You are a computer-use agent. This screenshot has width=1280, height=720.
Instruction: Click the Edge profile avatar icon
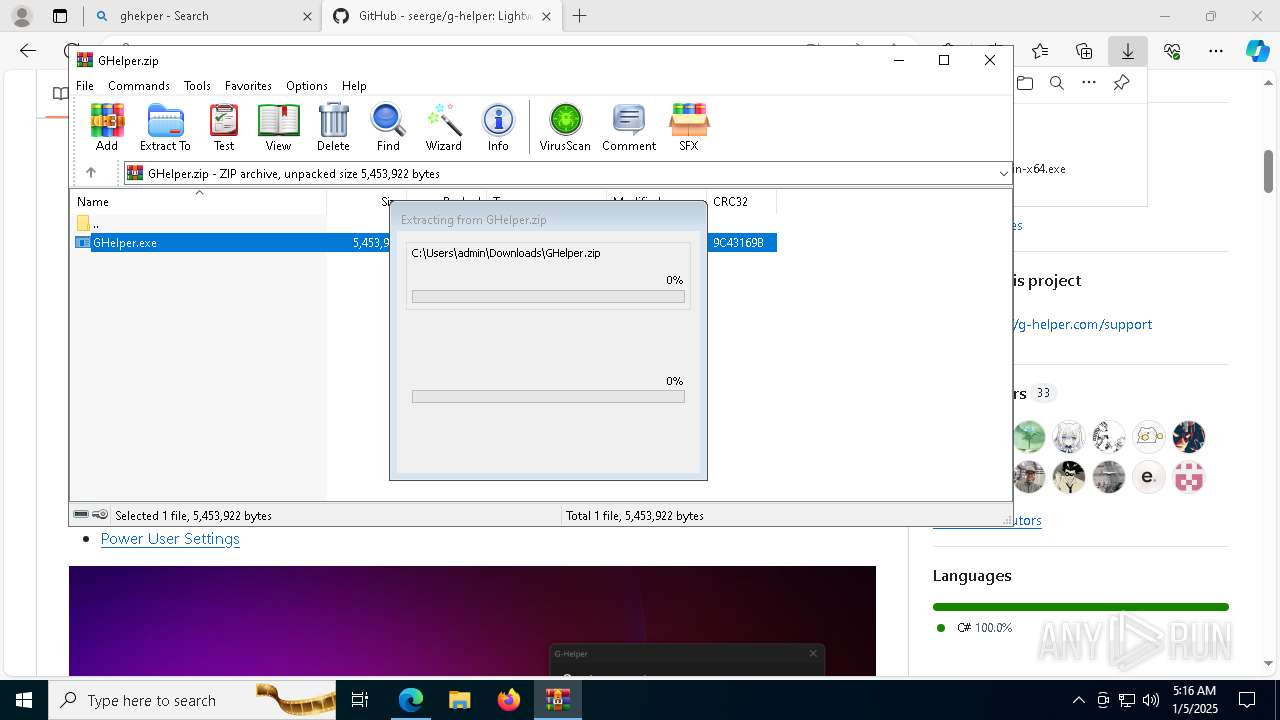pyautogui.click(x=21, y=16)
